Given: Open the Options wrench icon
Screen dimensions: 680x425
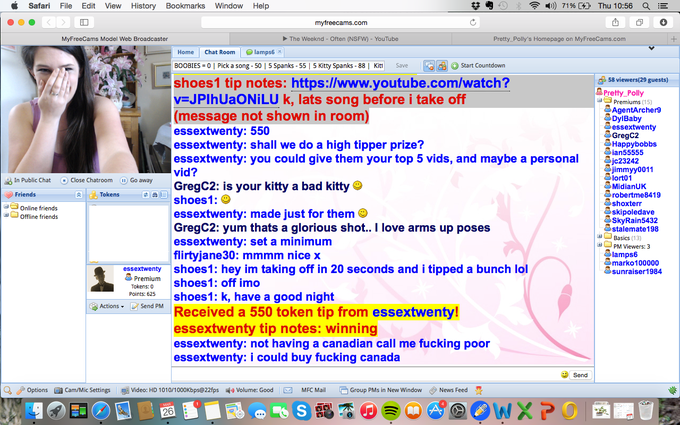Looking at the screenshot, I should tap(20, 390).
